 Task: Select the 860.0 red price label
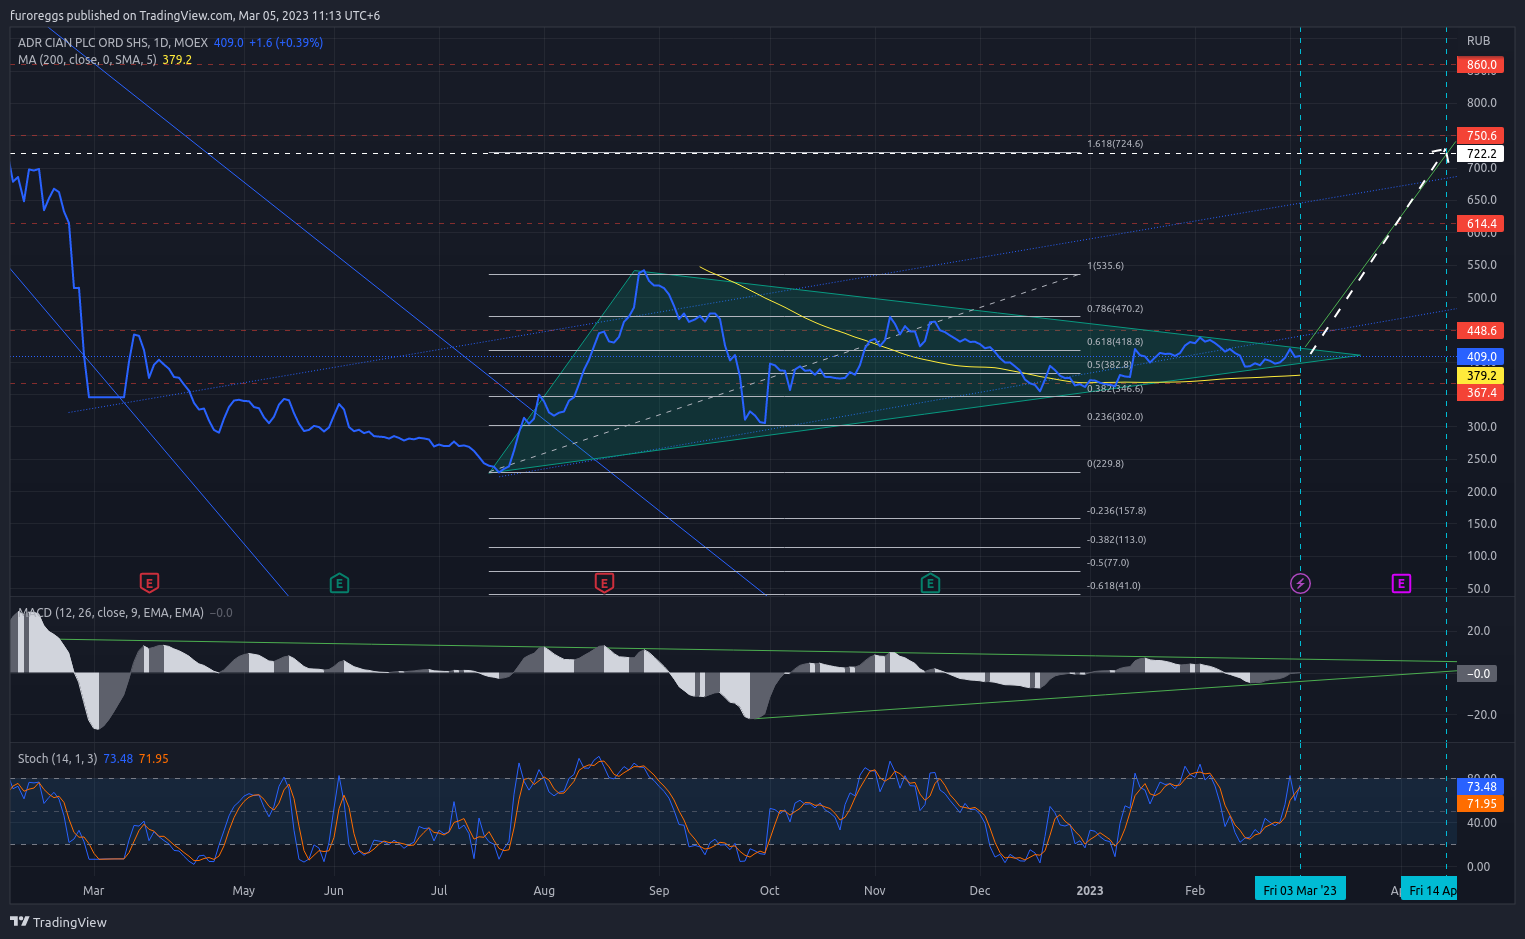coord(1481,65)
